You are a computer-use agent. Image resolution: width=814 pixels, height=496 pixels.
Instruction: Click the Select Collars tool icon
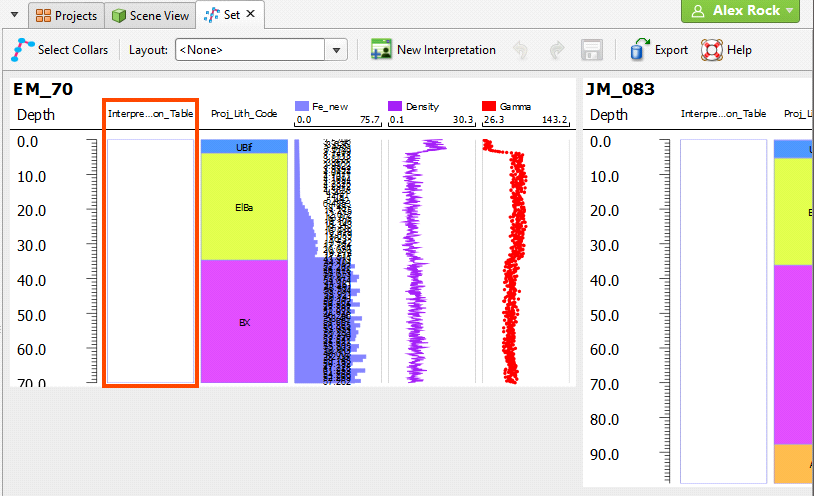point(22,49)
